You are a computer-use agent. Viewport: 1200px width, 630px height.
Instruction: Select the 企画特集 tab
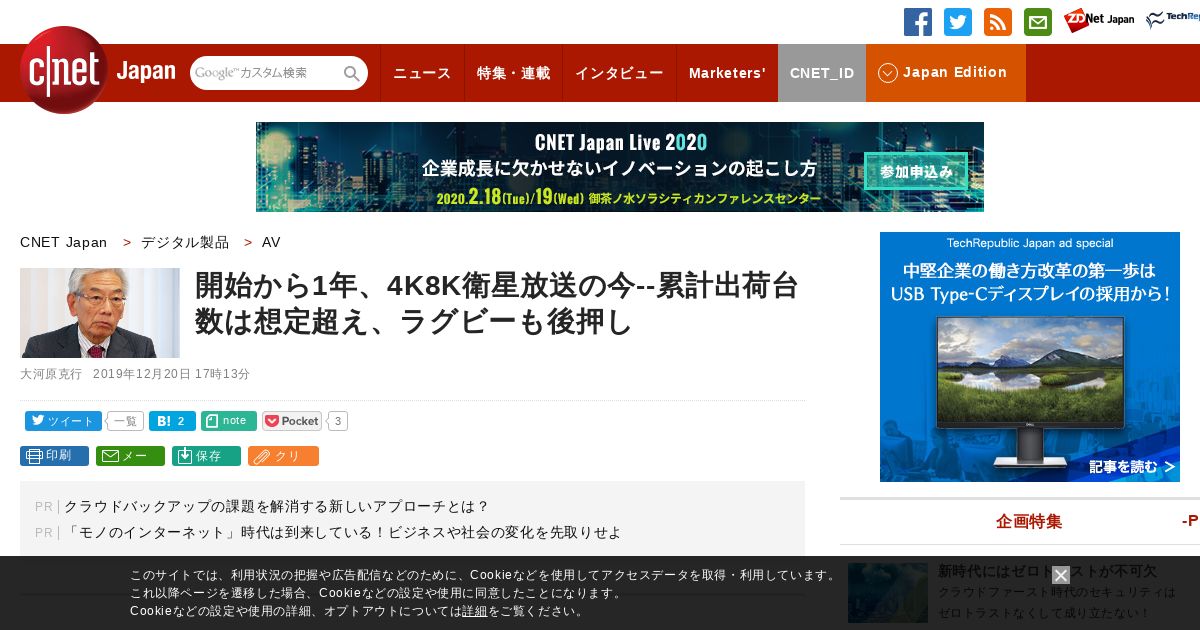1029,521
